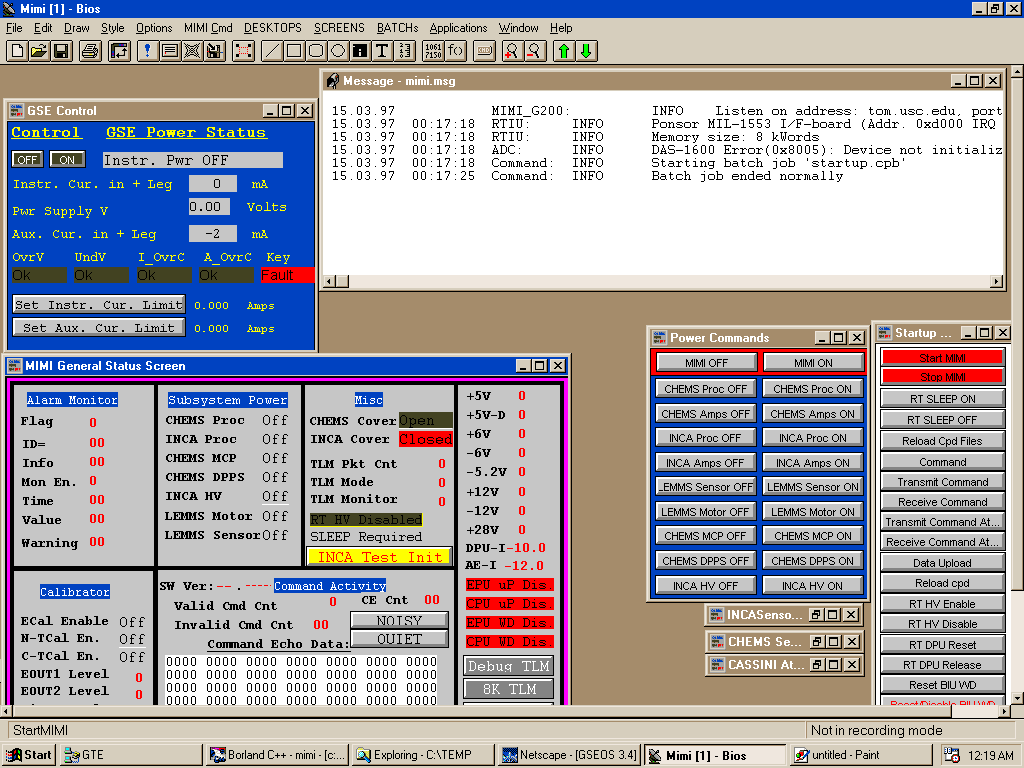
Task: Restore the minimized INCASensor window
Action: pos(816,615)
